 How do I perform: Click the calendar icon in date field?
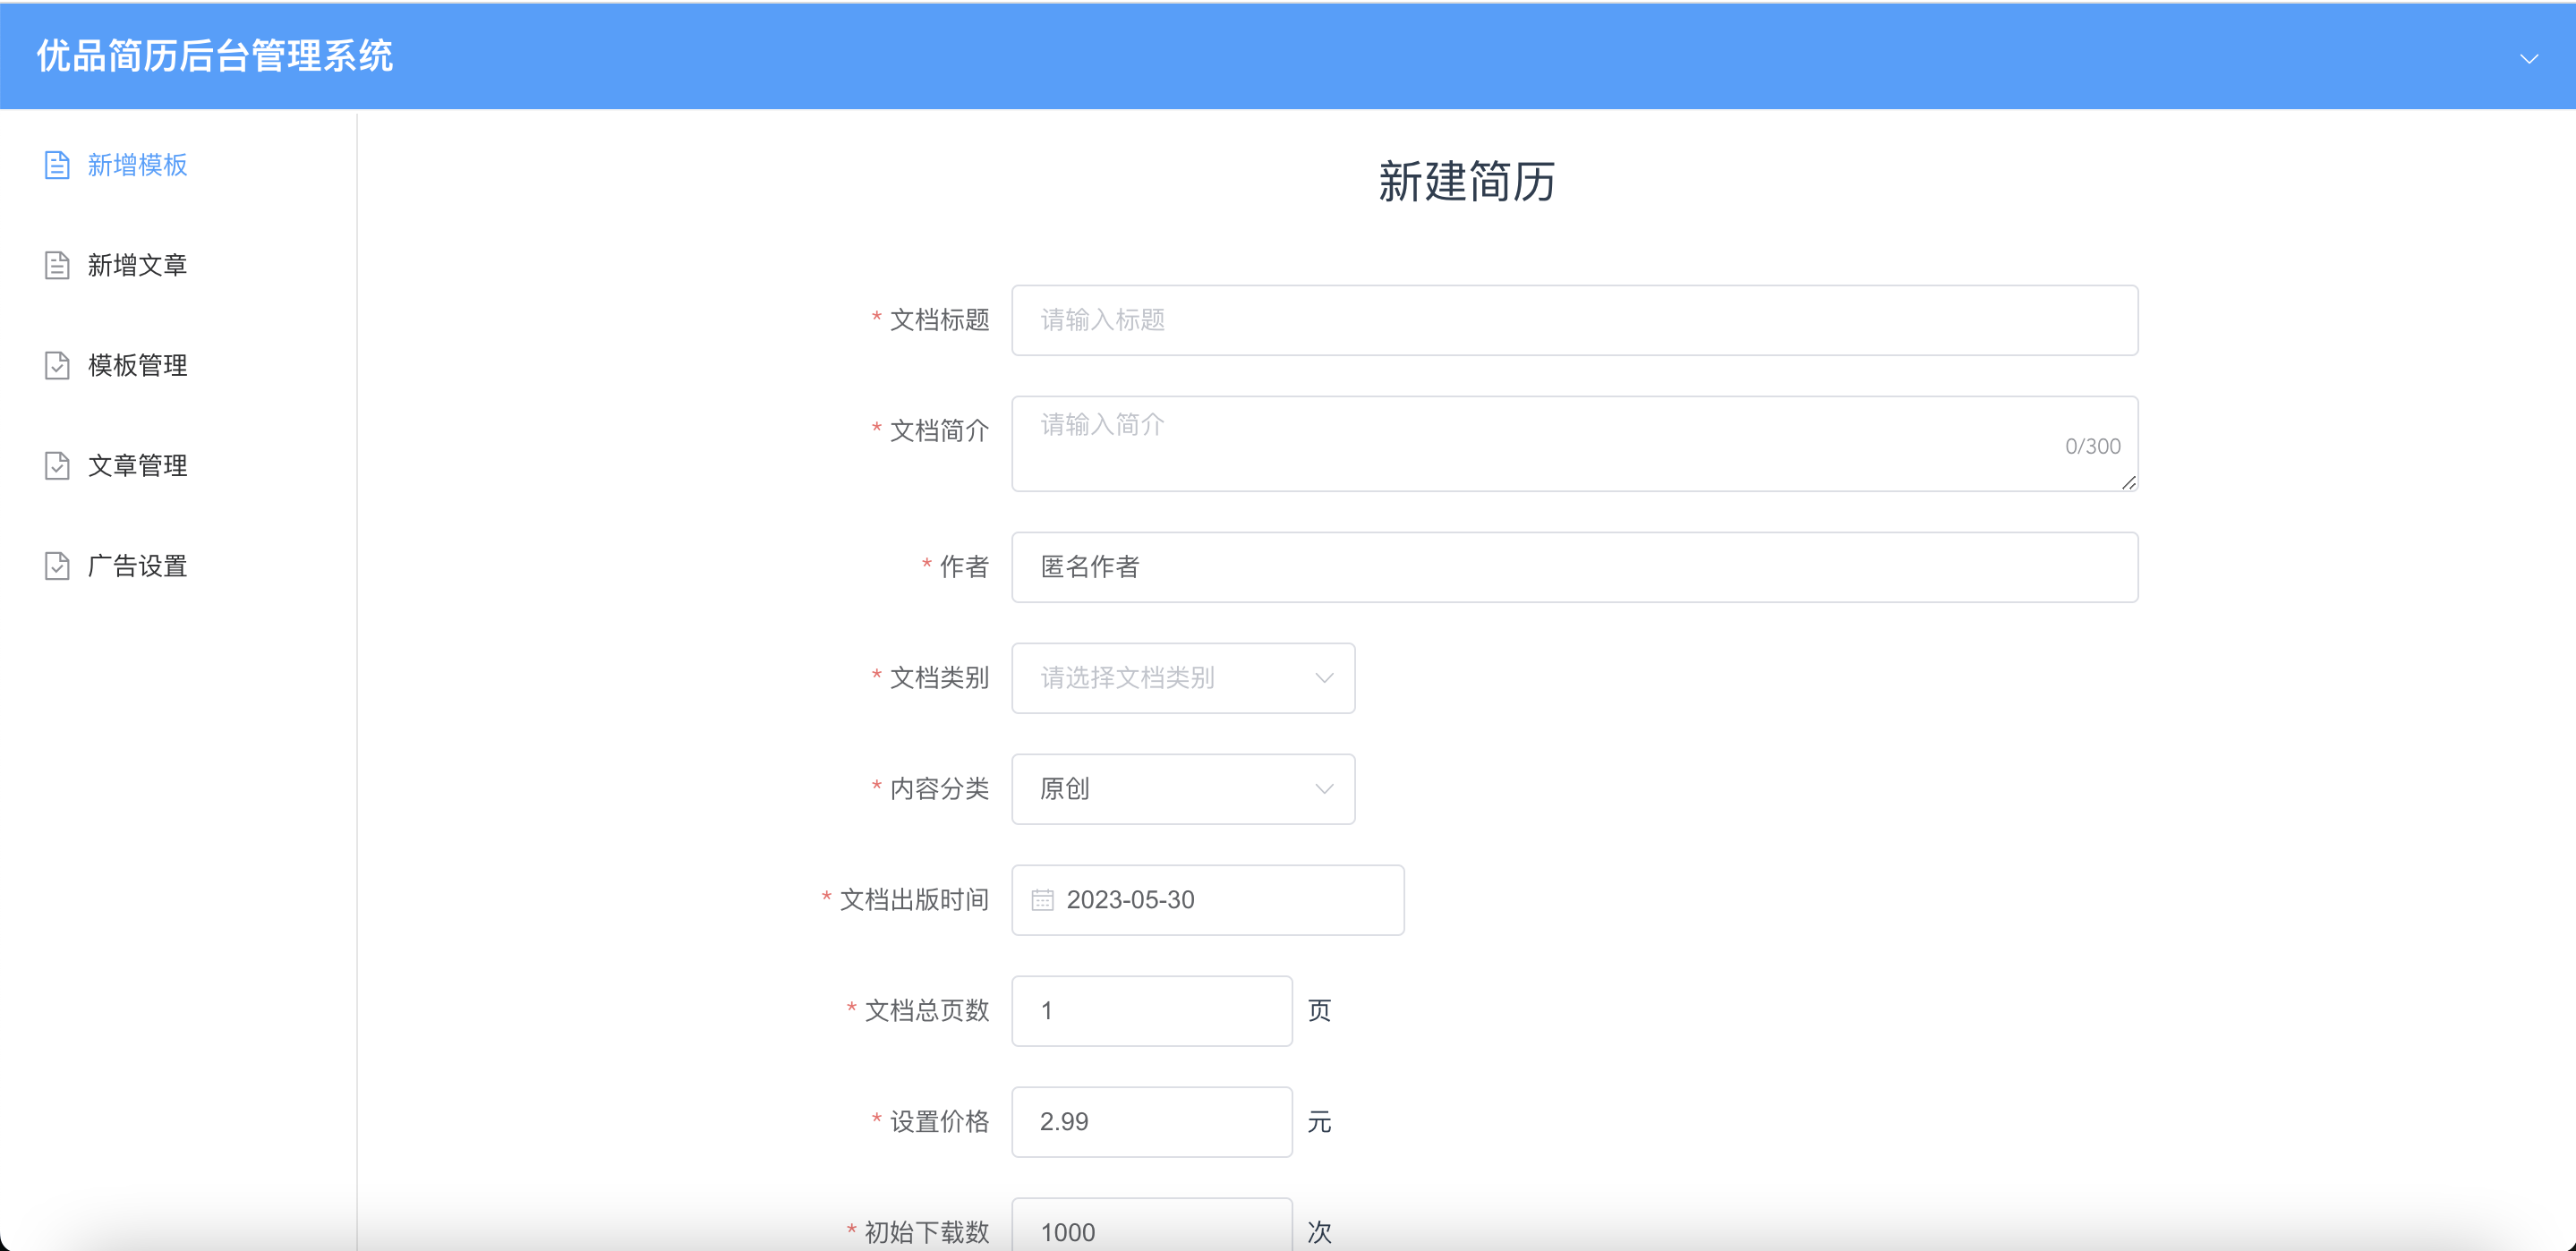[1042, 900]
